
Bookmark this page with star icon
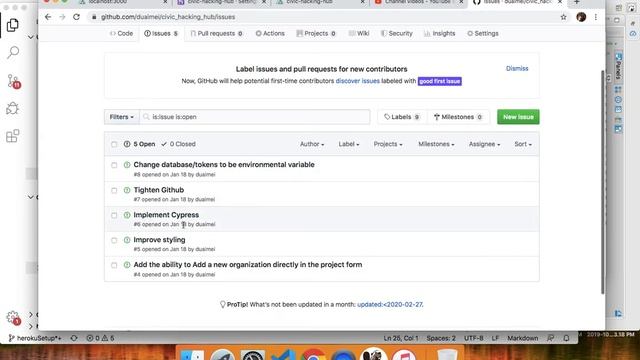click(563, 17)
